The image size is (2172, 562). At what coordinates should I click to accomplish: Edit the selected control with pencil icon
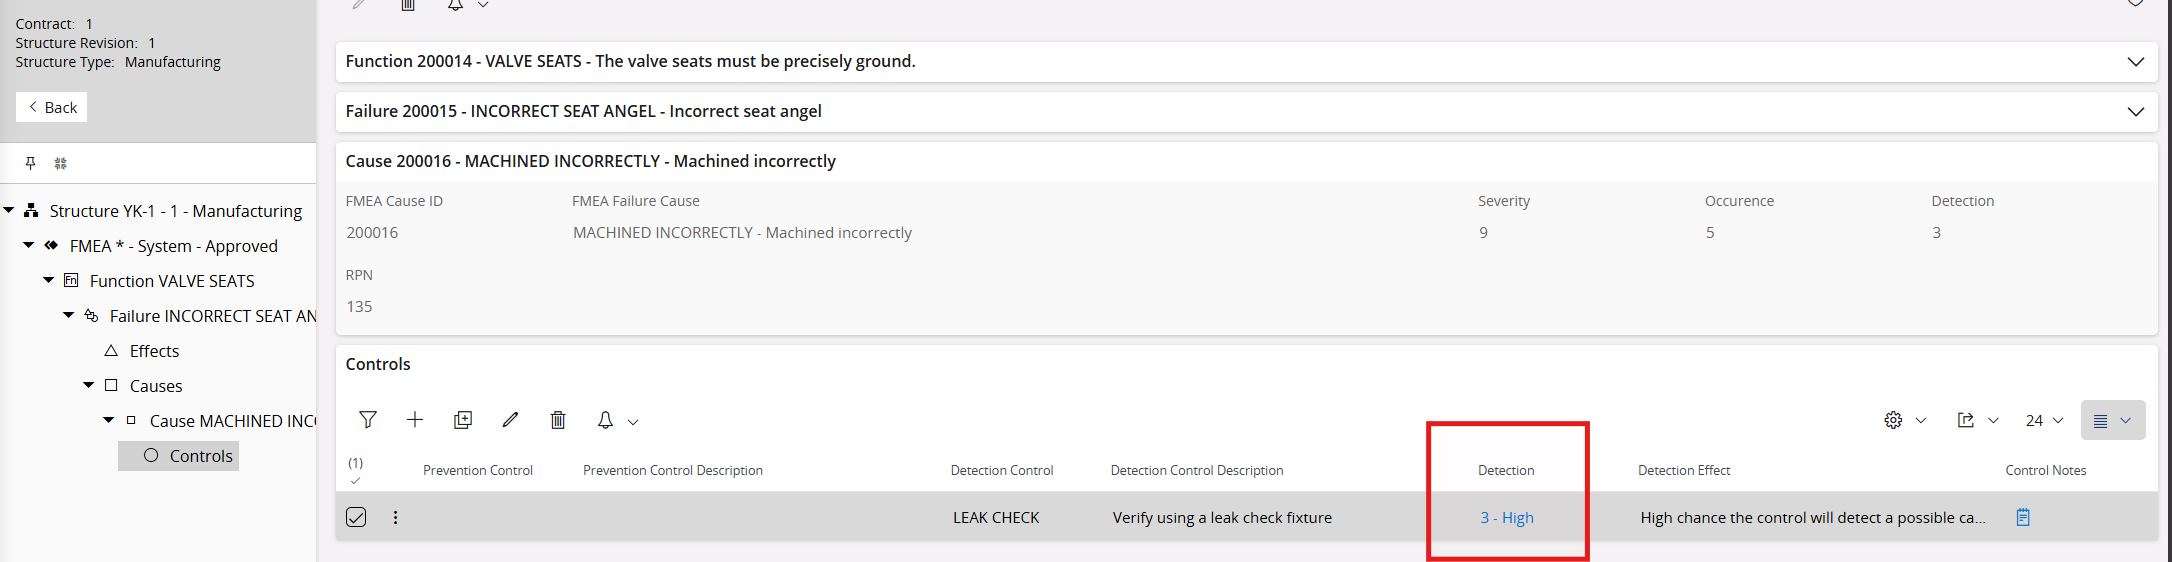510,420
